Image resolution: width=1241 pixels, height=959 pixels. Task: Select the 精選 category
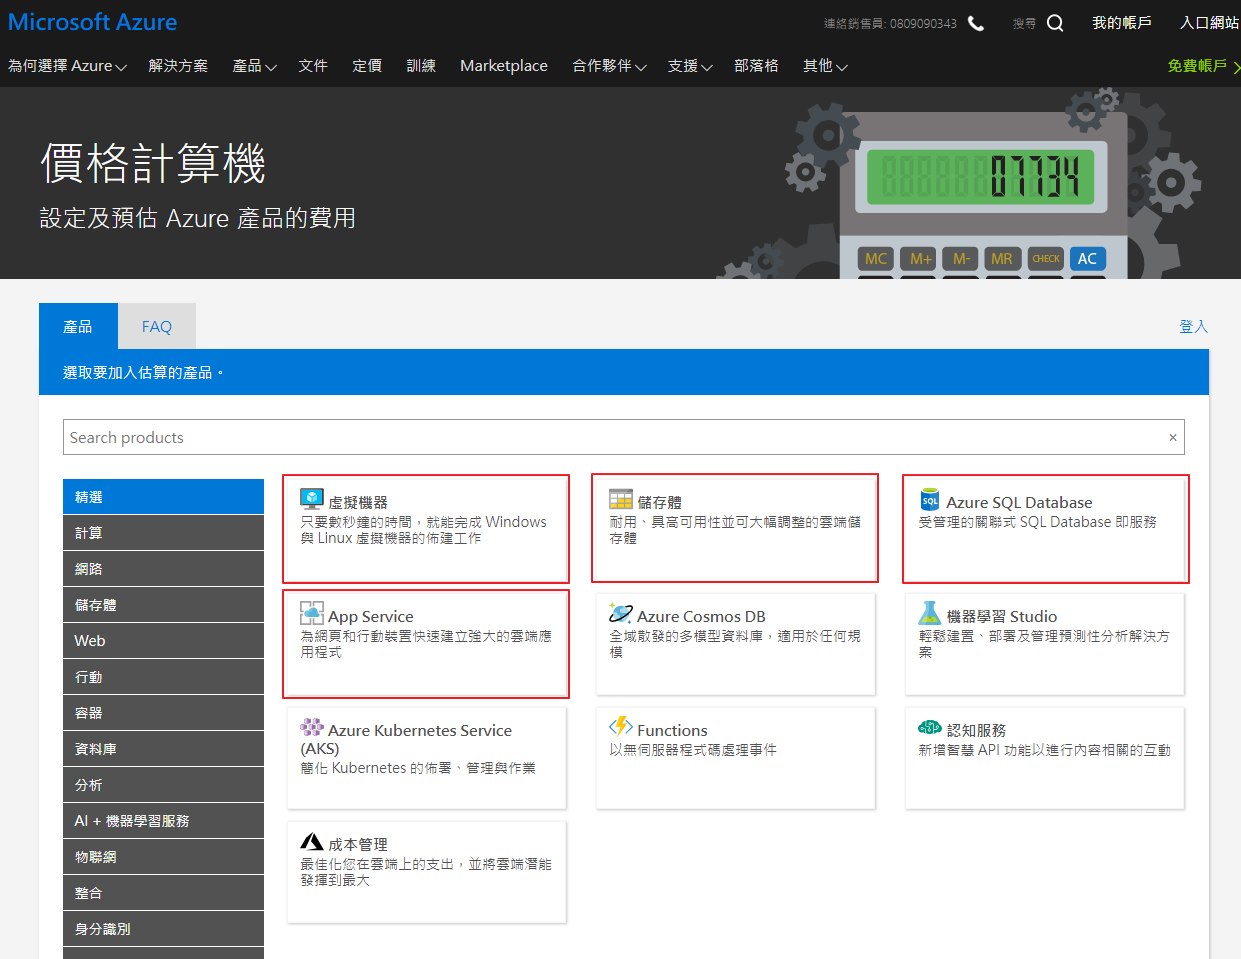[x=163, y=497]
